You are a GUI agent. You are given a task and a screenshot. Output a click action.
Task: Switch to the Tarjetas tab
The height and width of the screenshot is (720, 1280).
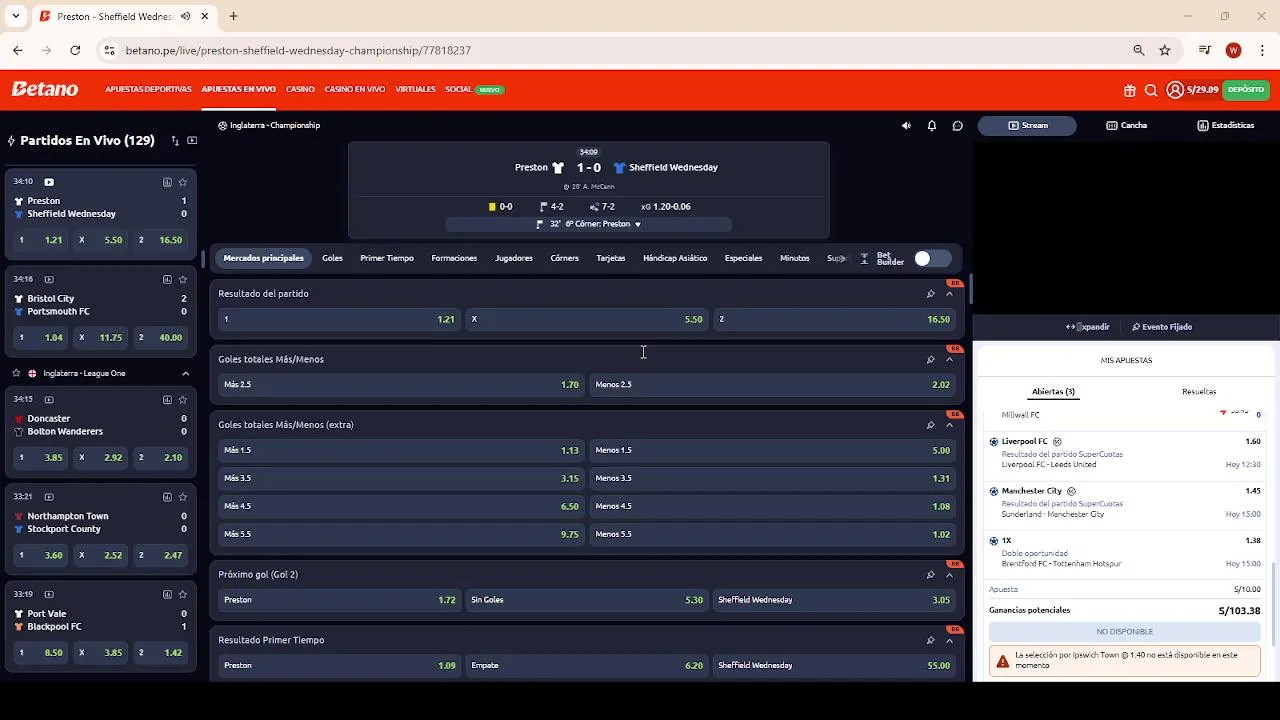coord(611,259)
